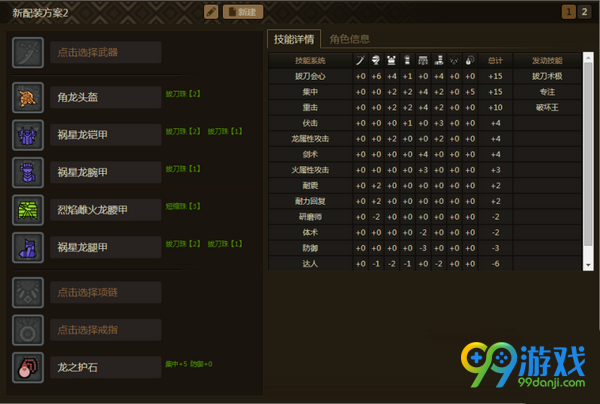This screenshot has height=404, width=600.
Task: Click the 祸星龙铠甲 chest armor icon
Action: click(28, 135)
